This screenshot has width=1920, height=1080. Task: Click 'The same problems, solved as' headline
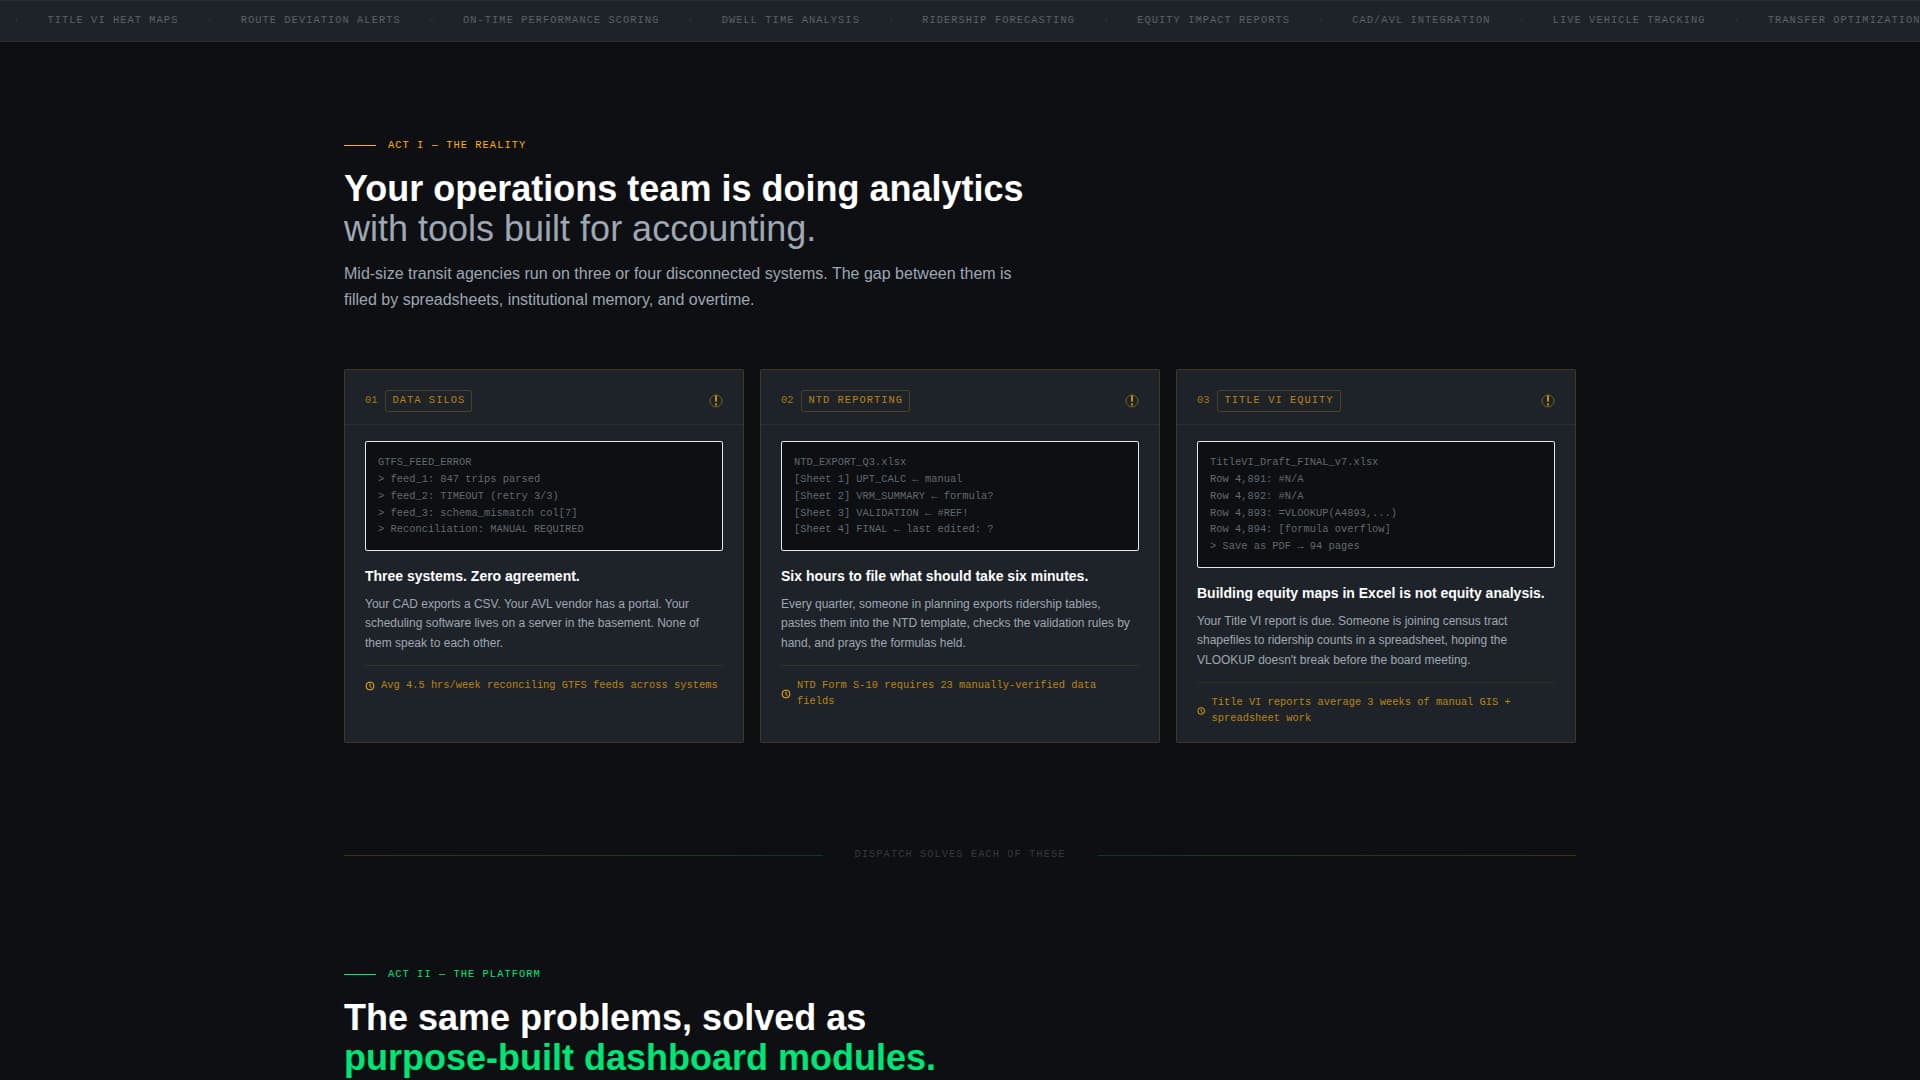tap(605, 1018)
